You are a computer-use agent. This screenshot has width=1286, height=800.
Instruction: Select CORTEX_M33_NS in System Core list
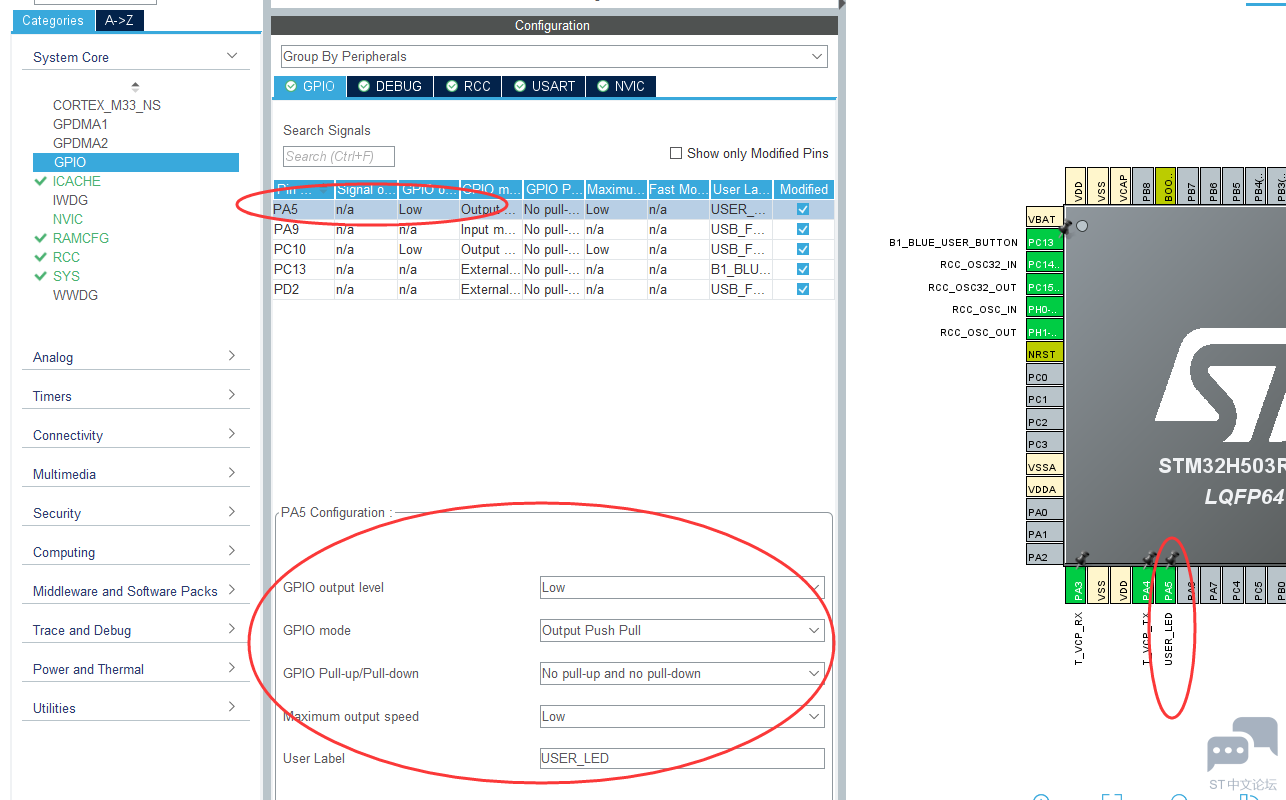point(107,105)
